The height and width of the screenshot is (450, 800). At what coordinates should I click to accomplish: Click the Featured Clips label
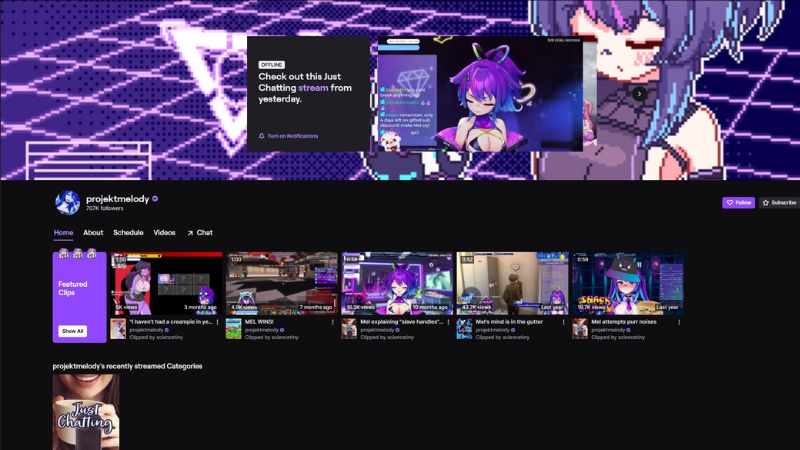tap(72, 288)
